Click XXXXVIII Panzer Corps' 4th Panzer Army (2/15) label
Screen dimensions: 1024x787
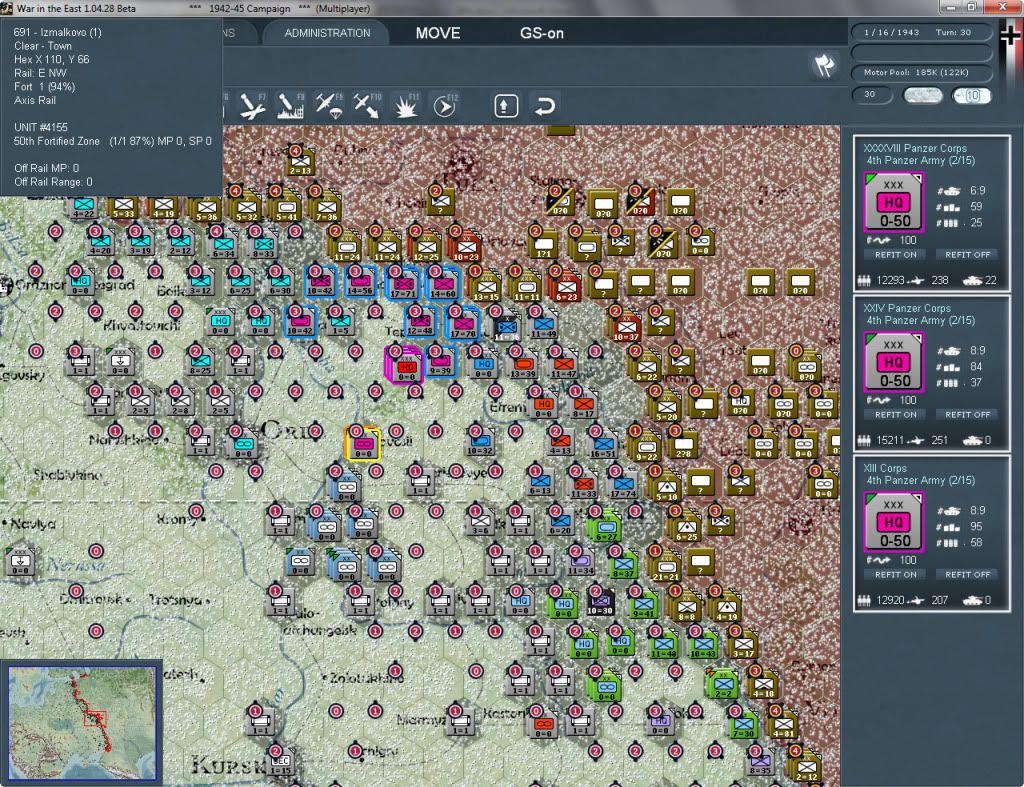pyautogui.click(x=920, y=161)
